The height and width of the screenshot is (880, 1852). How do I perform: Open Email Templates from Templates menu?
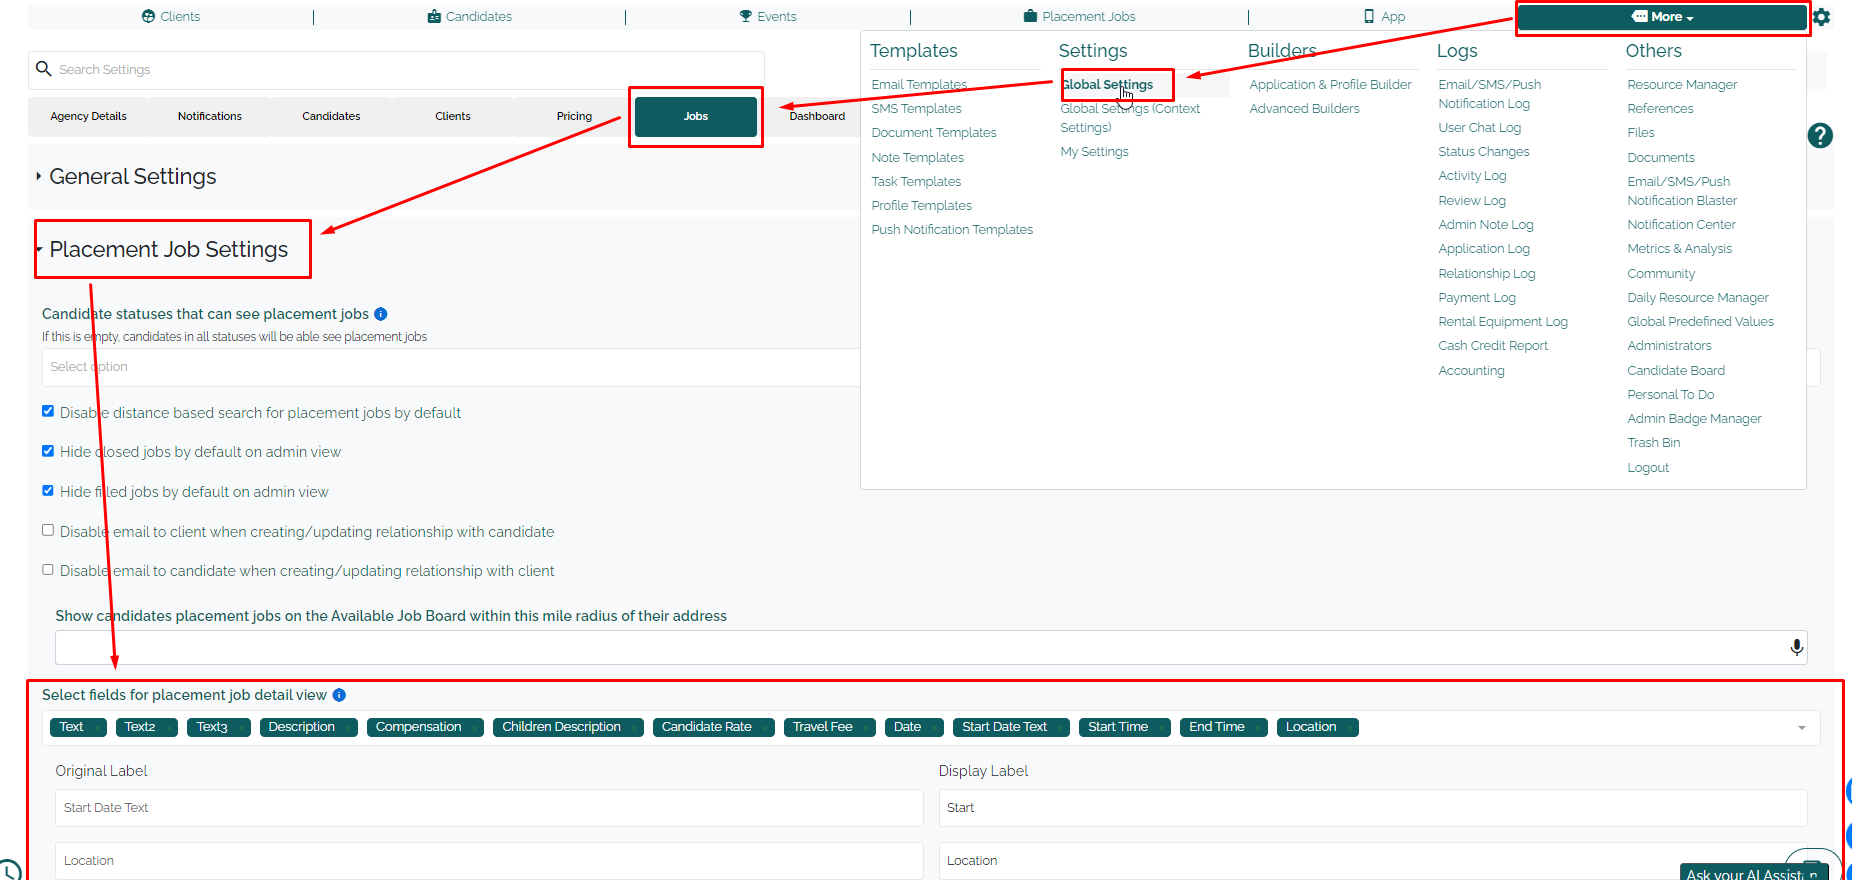pyautogui.click(x=919, y=85)
